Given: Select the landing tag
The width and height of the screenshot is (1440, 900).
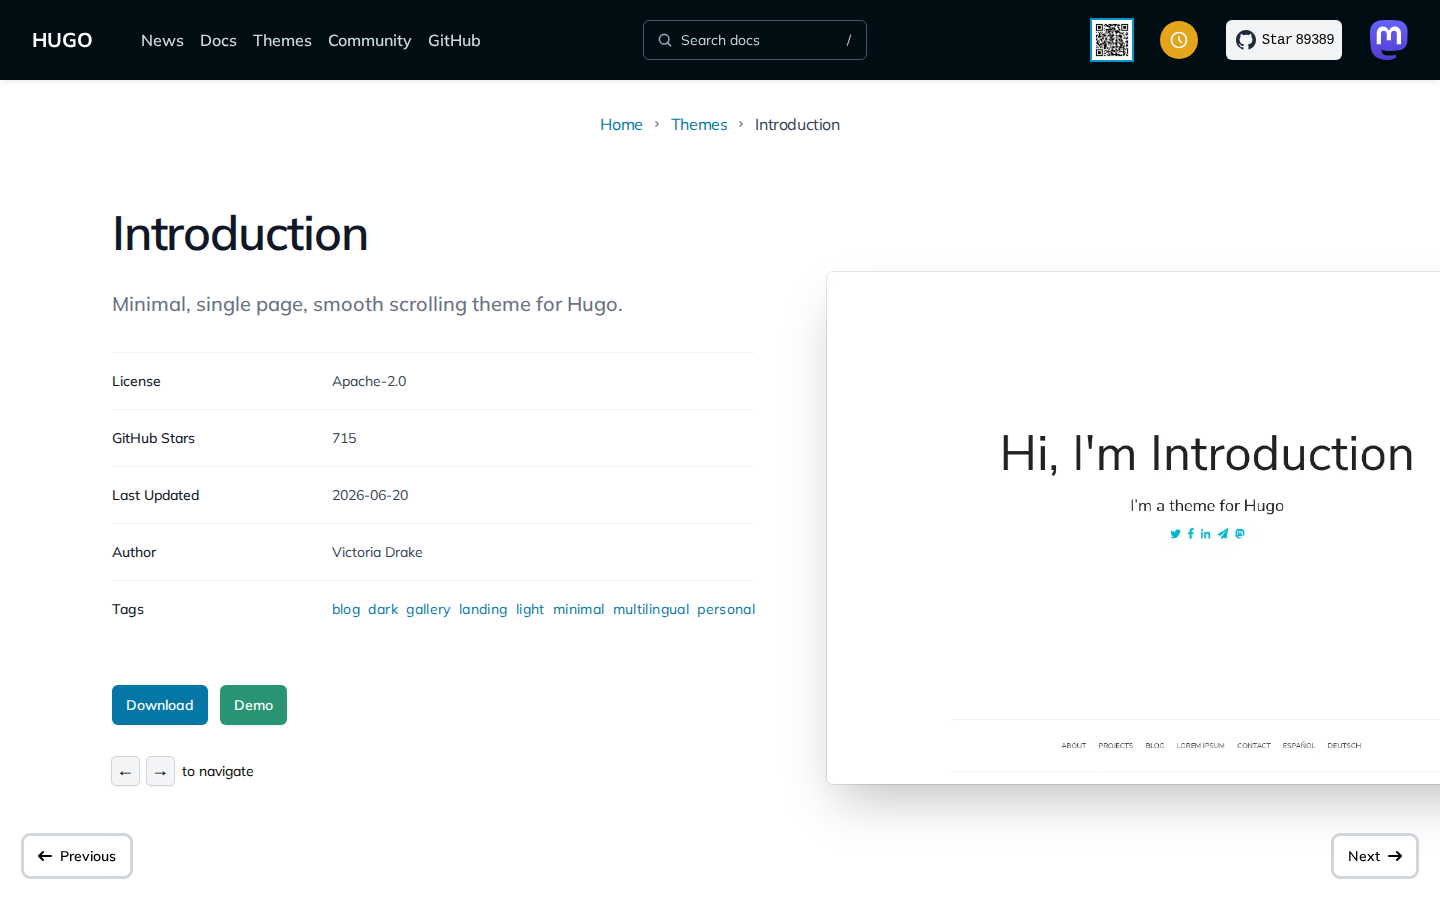Looking at the screenshot, I should pyautogui.click(x=483, y=609).
